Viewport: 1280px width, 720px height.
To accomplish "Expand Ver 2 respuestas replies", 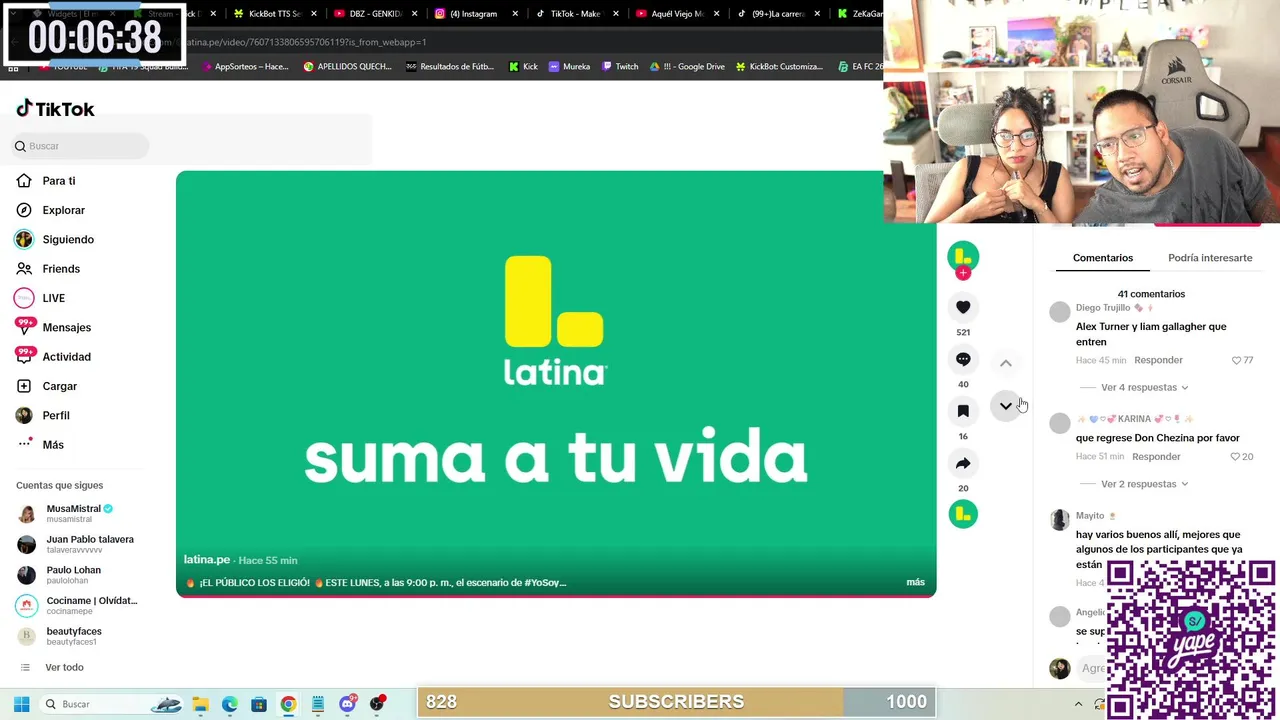I will coord(1144,484).
